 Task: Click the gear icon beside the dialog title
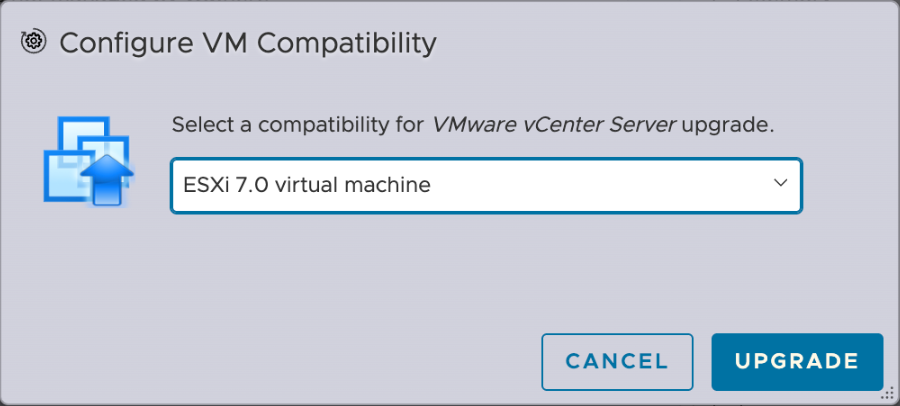click(34, 41)
